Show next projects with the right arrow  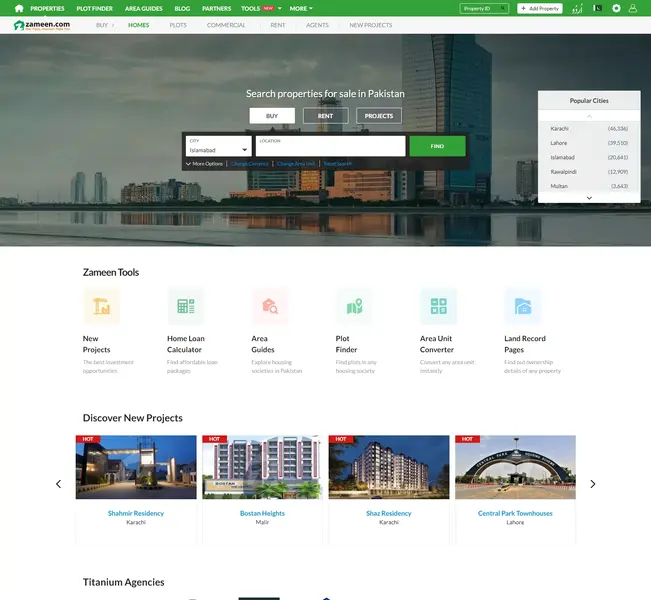tap(592, 484)
